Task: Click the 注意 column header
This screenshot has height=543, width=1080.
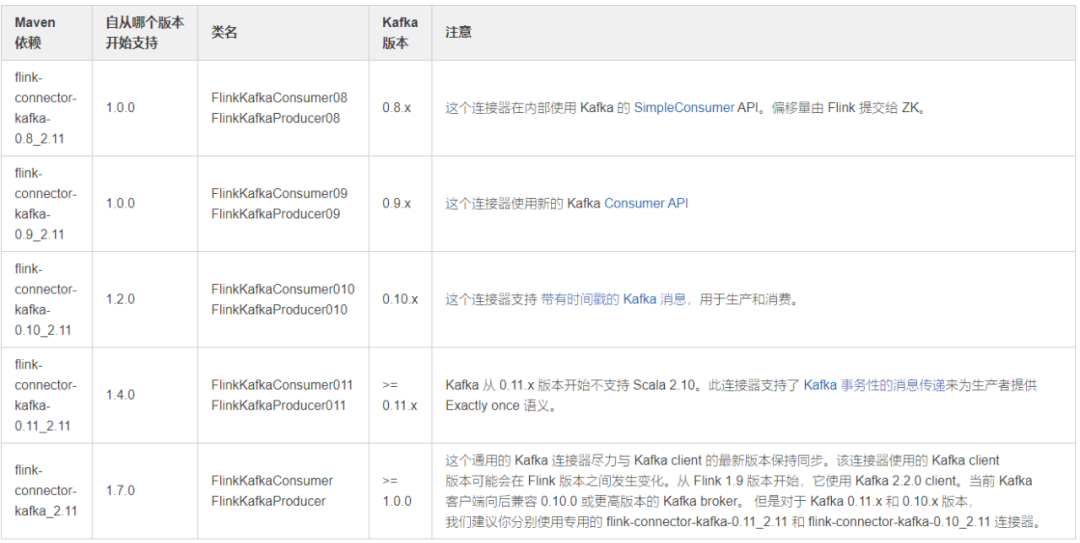Action: point(459,32)
